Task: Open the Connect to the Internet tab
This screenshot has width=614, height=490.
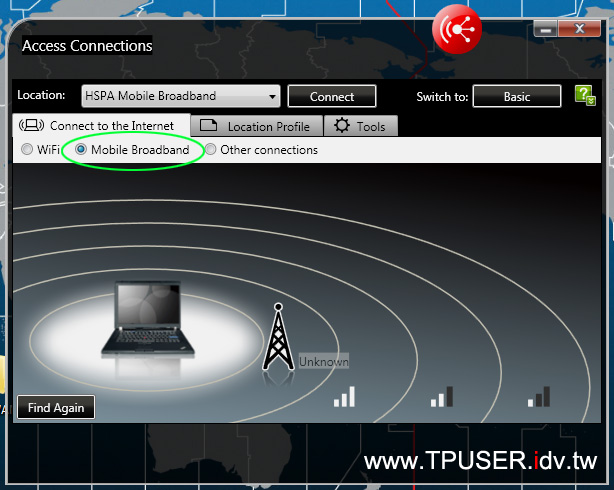Action: click(x=101, y=125)
